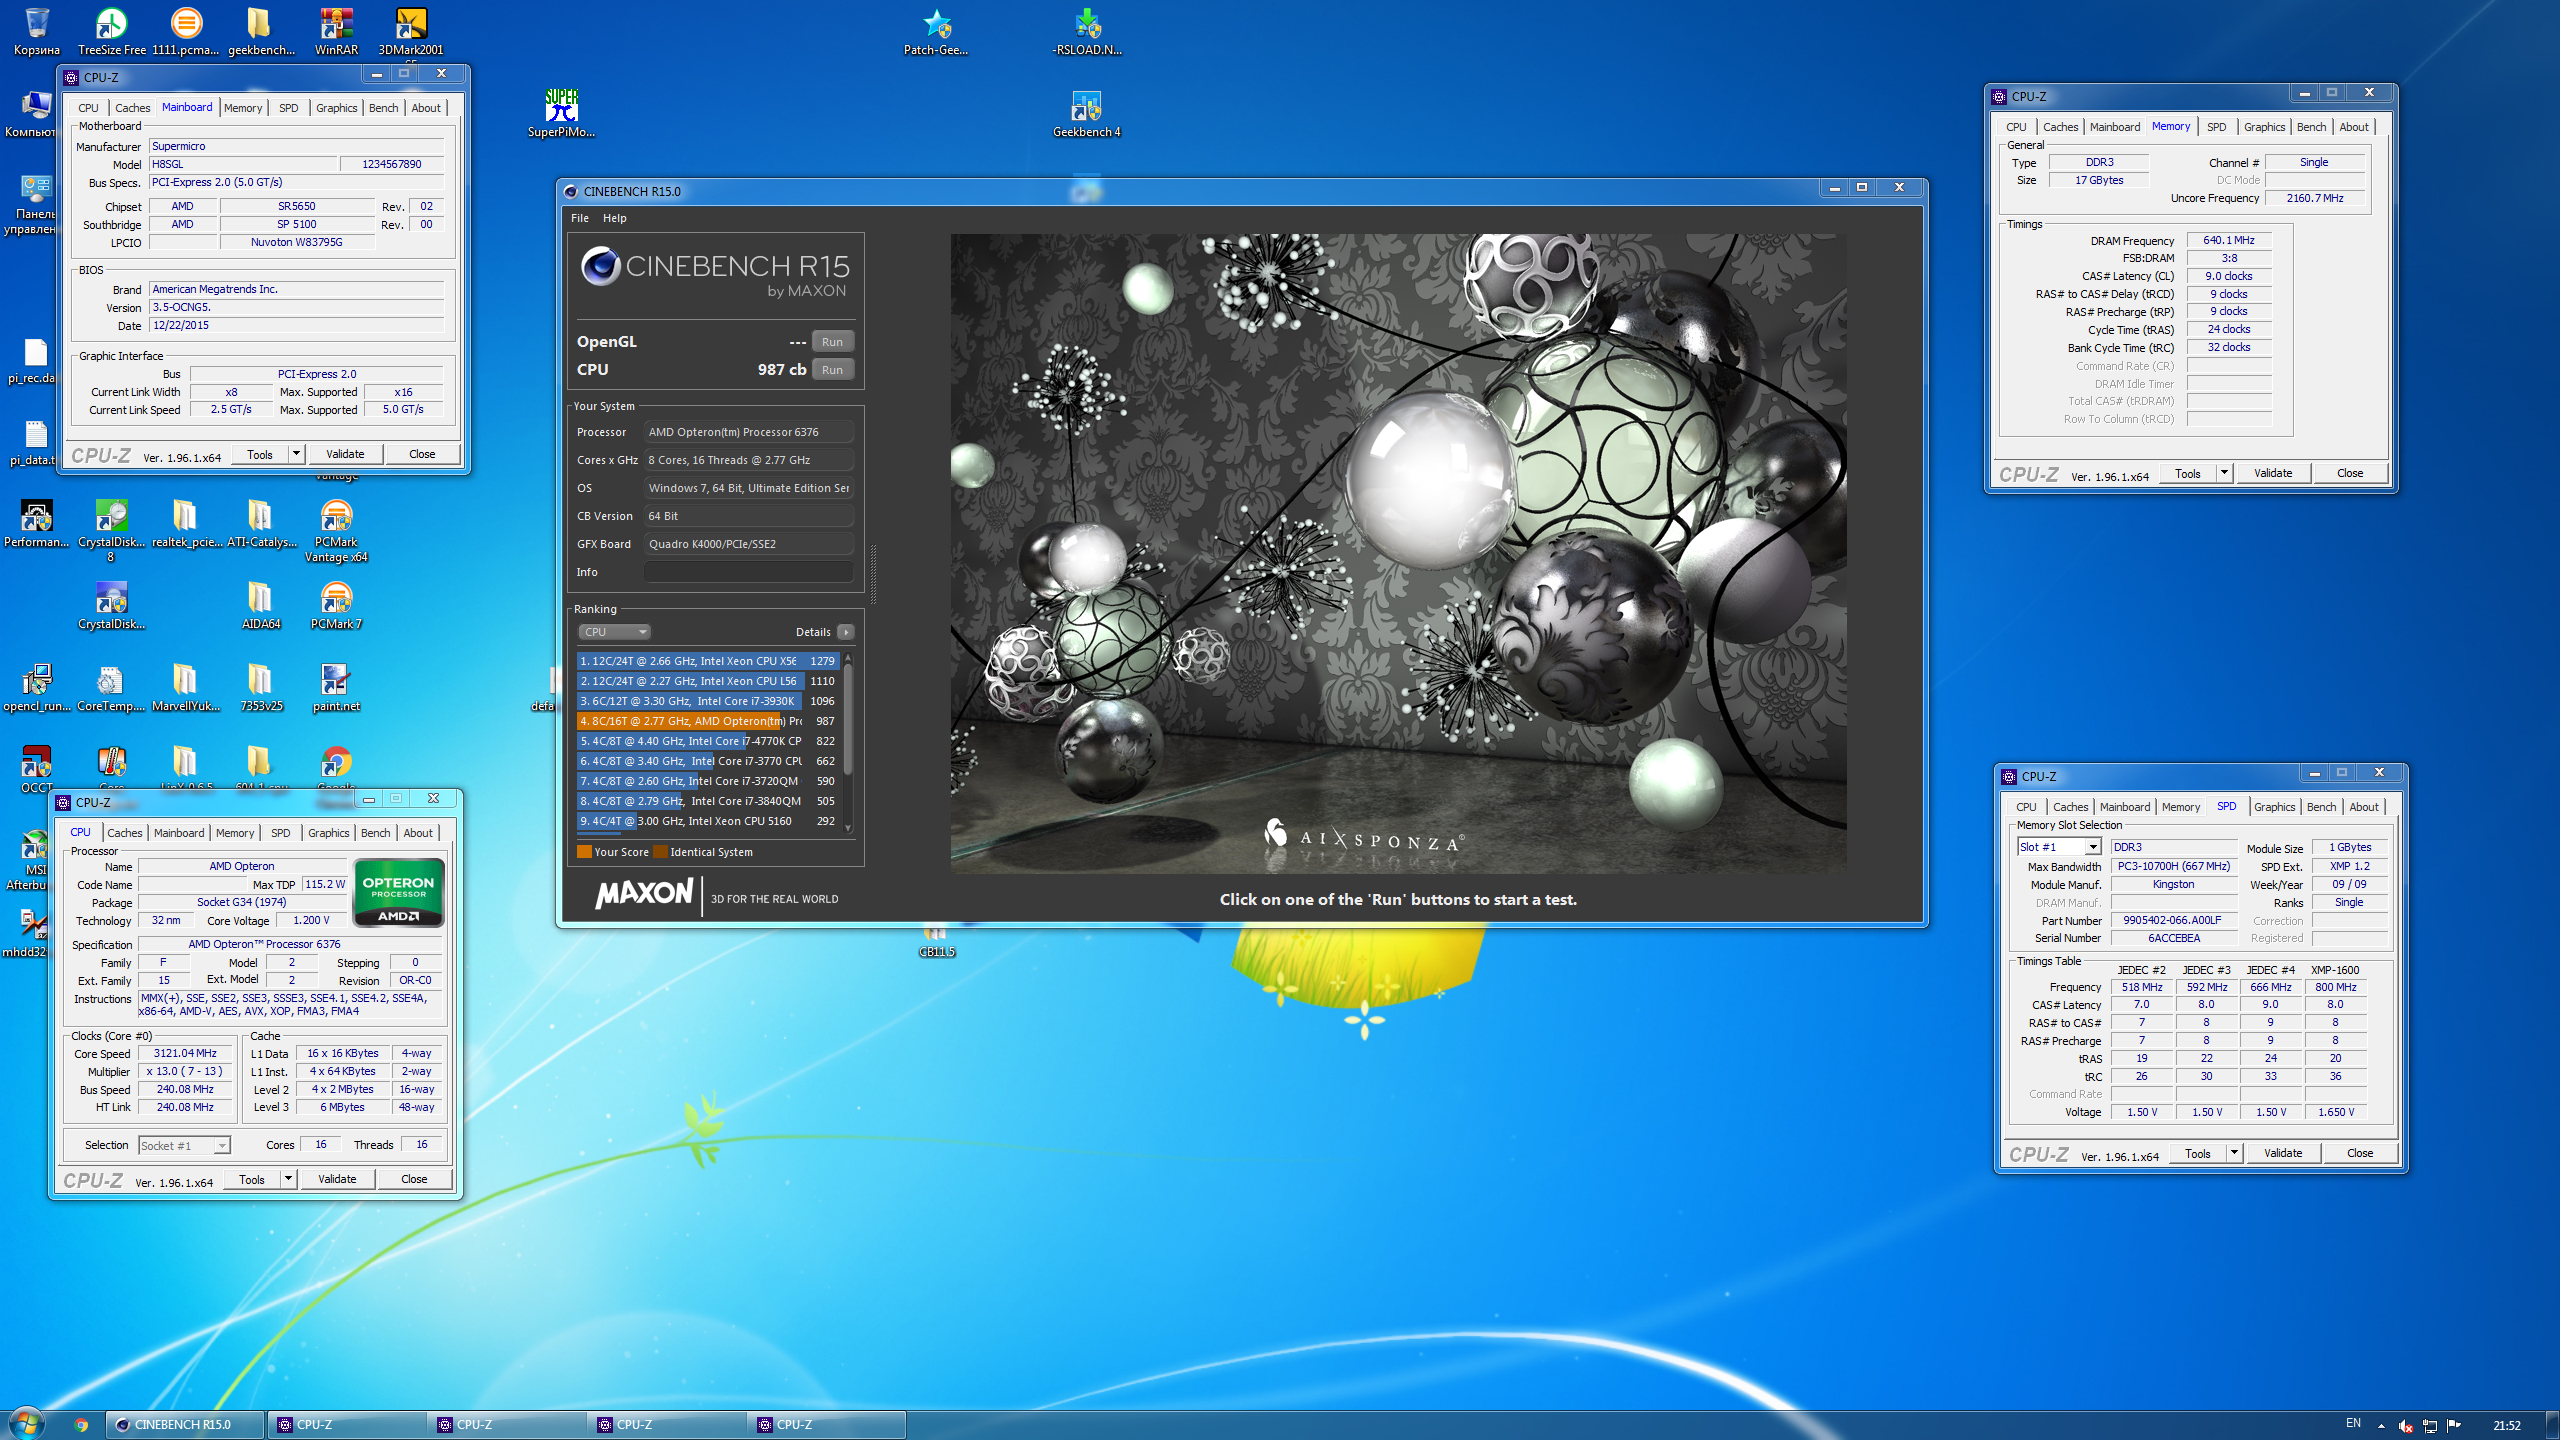Click the Chrome icon on taskbar

click(81, 1425)
